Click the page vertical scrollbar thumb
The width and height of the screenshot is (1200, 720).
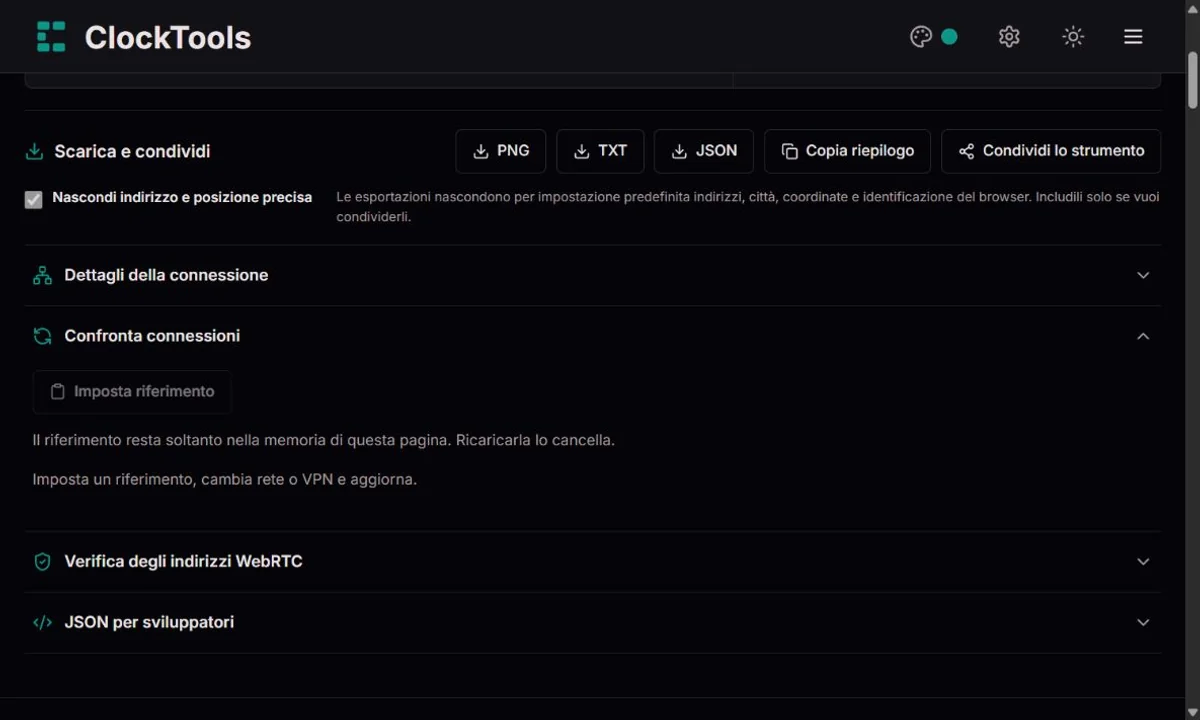point(1192,79)
